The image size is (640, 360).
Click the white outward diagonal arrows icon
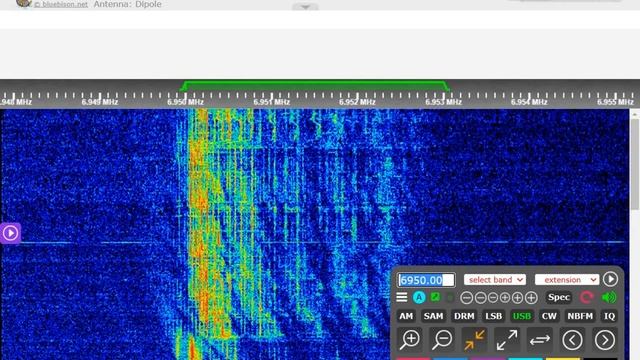pos(507,340)
